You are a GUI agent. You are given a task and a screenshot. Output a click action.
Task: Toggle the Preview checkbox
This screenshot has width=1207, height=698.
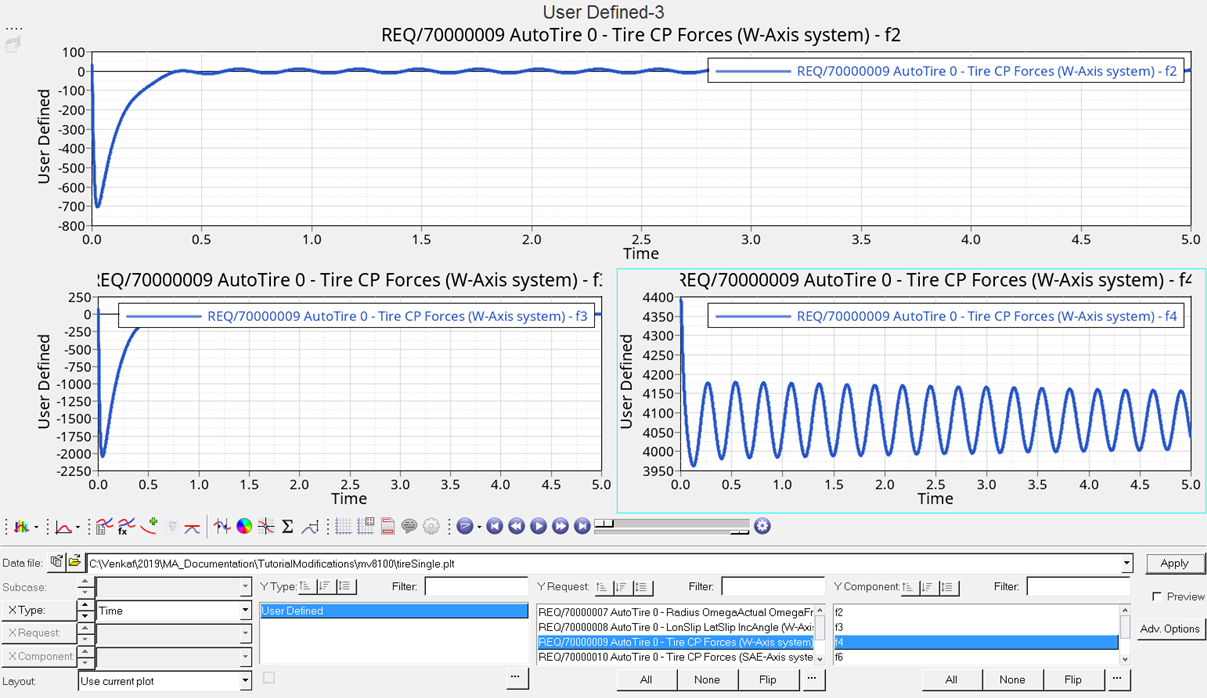(x=1157, y=596)
